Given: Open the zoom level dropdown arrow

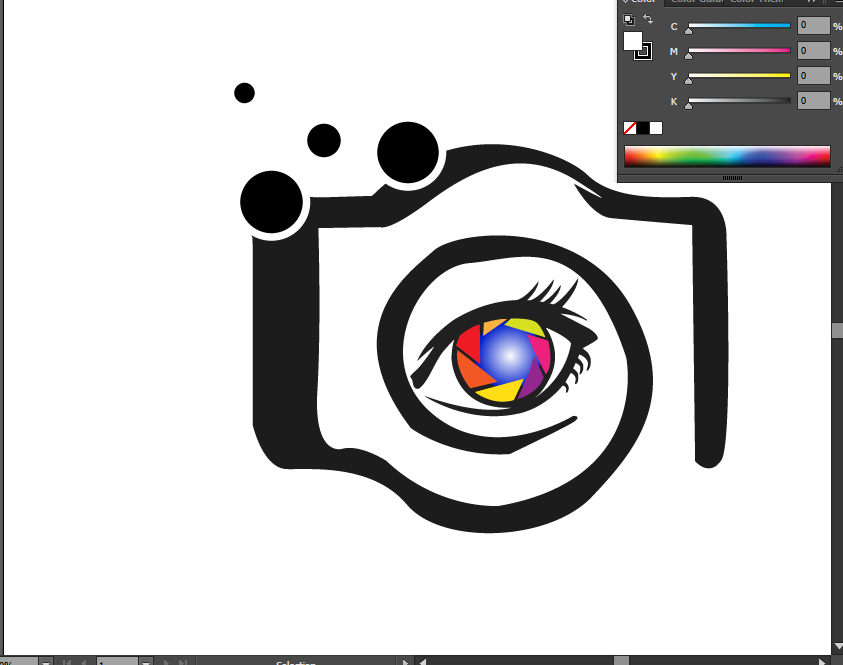Looking at the screenshot, I should 46,662.
